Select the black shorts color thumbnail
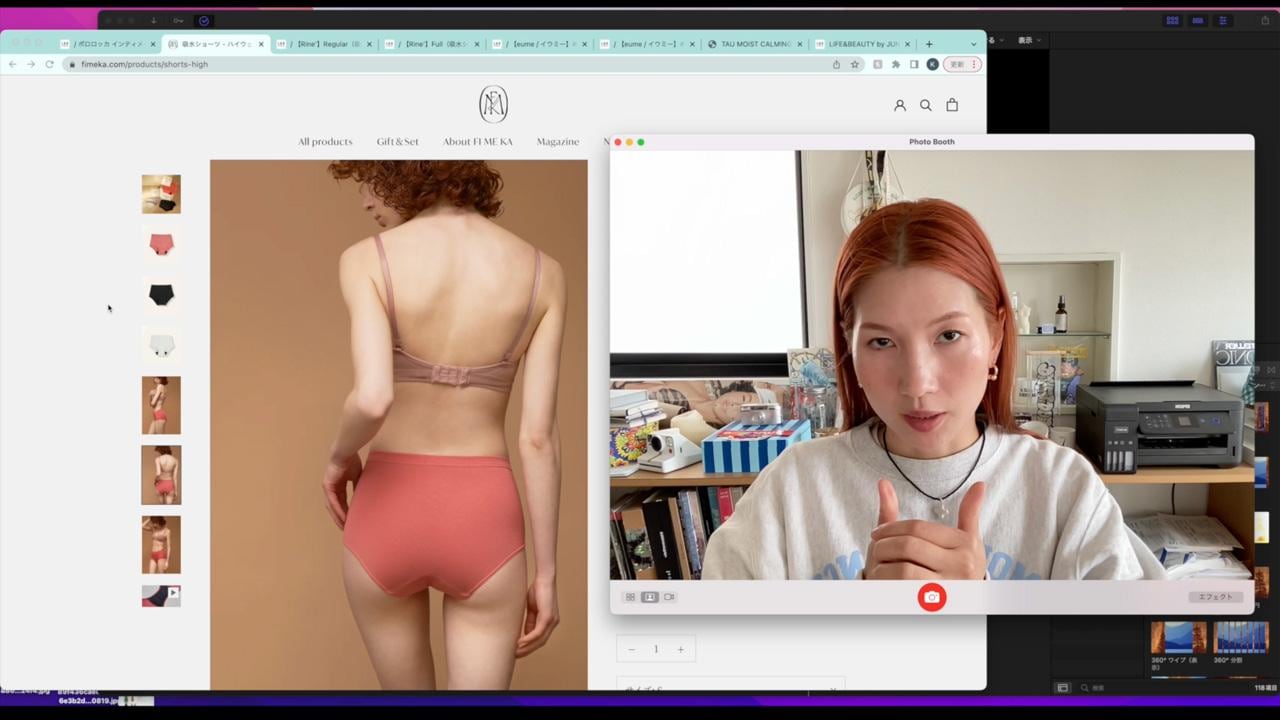This screenshot has width=1280, height=720. click(x=161, y=294)
